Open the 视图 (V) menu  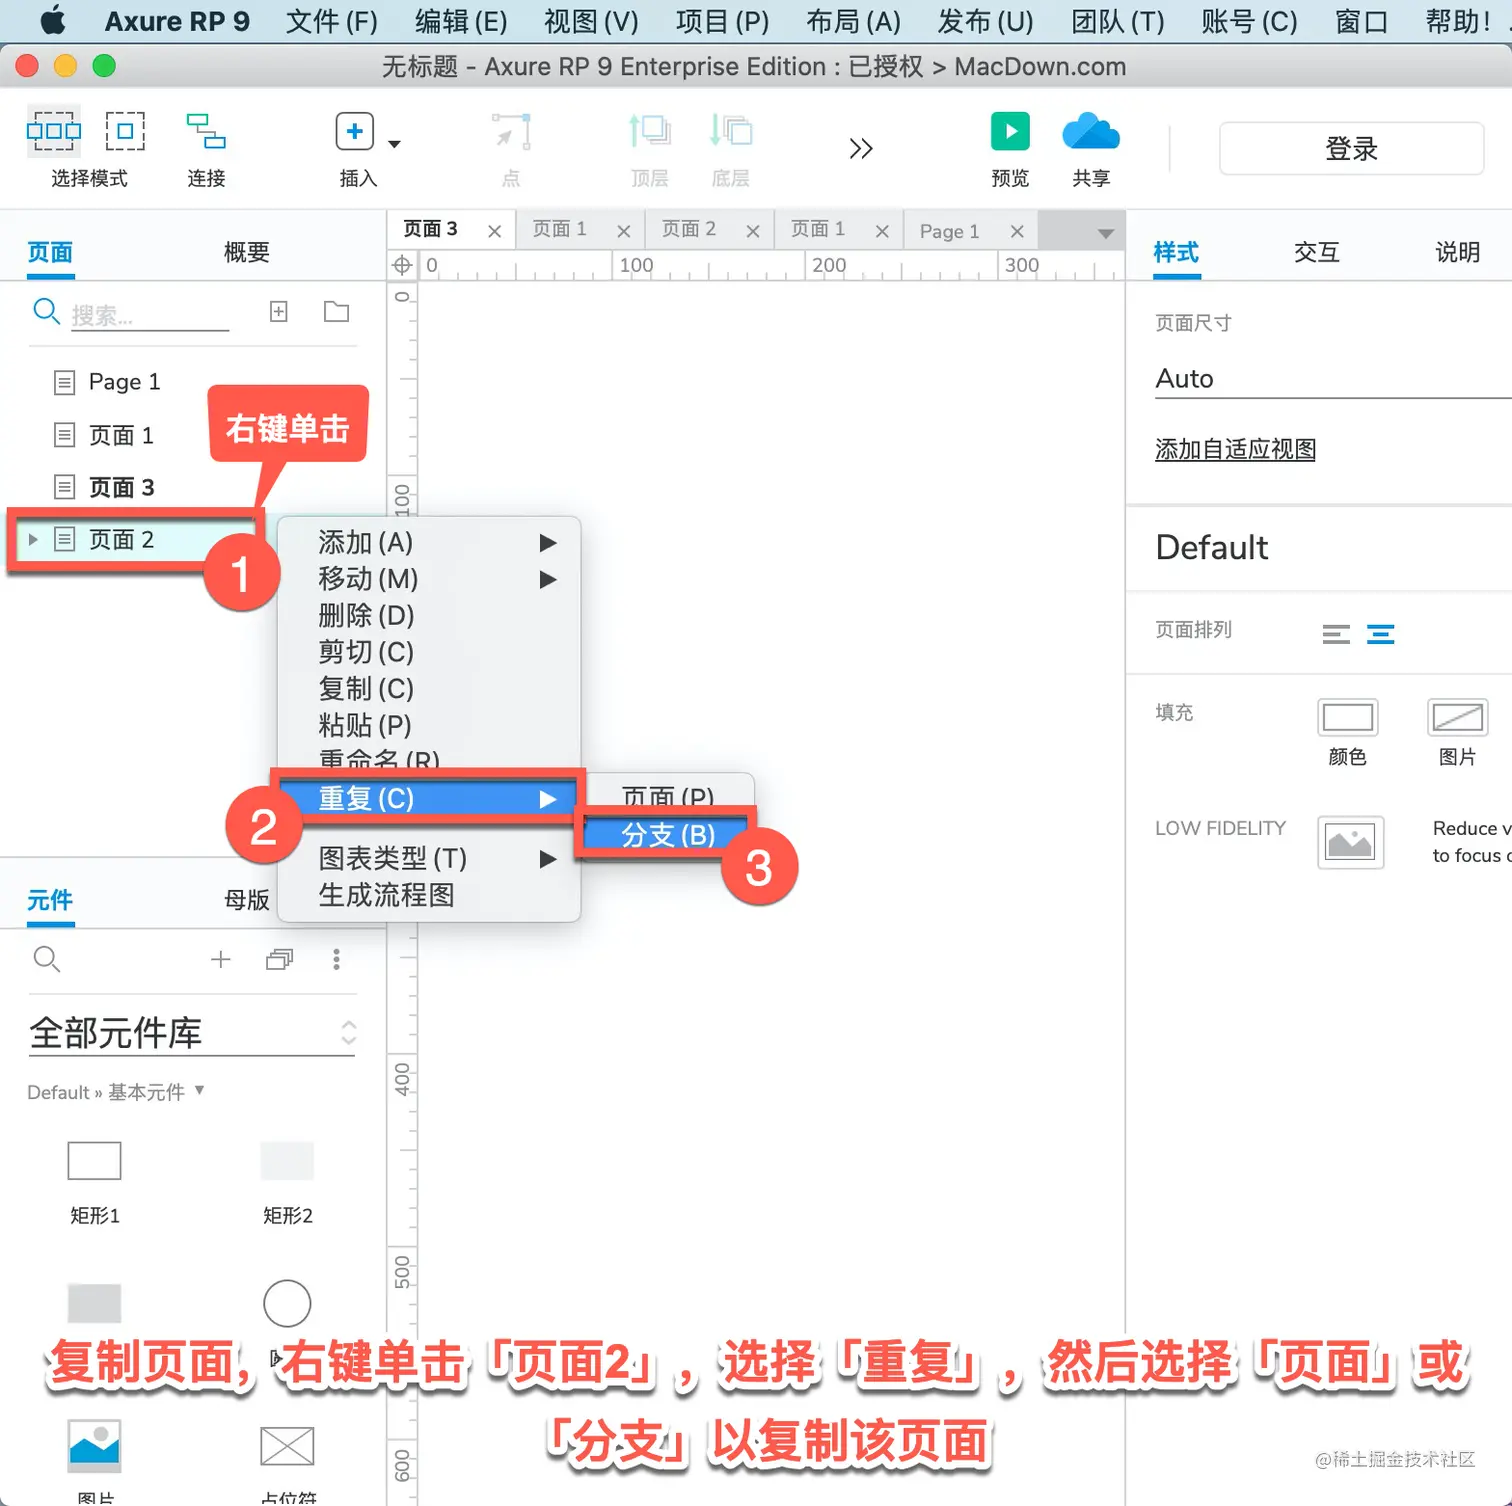tap(591, 21)
